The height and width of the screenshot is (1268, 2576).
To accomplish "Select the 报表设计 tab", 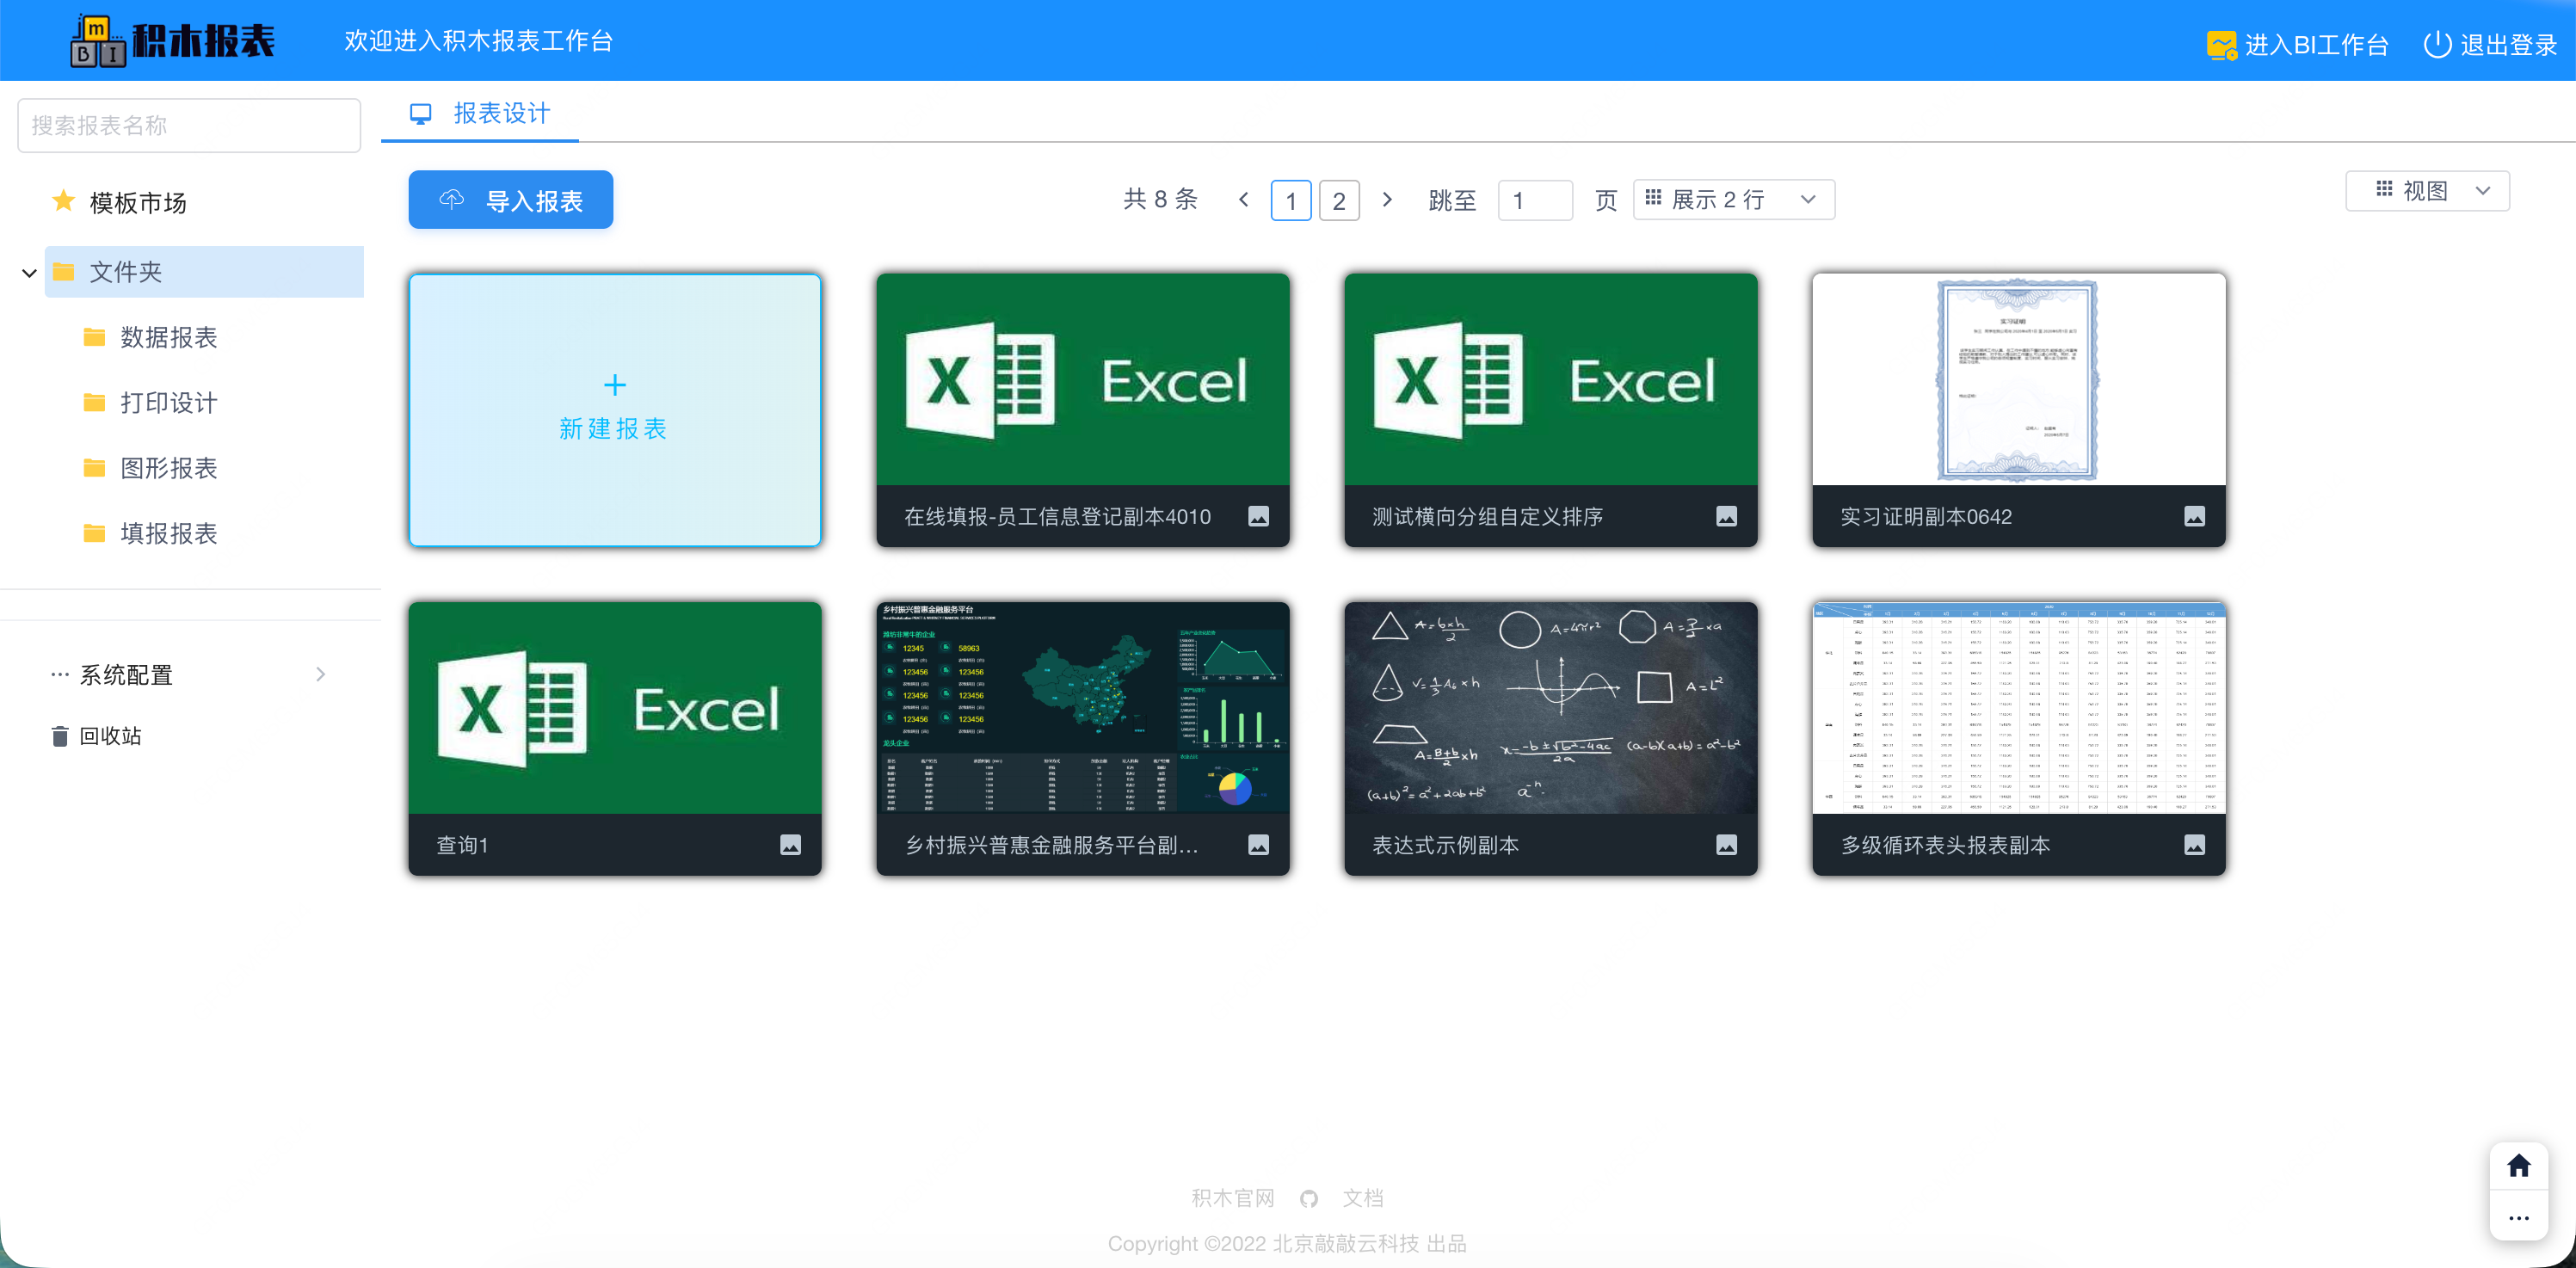I will point(480,114).
